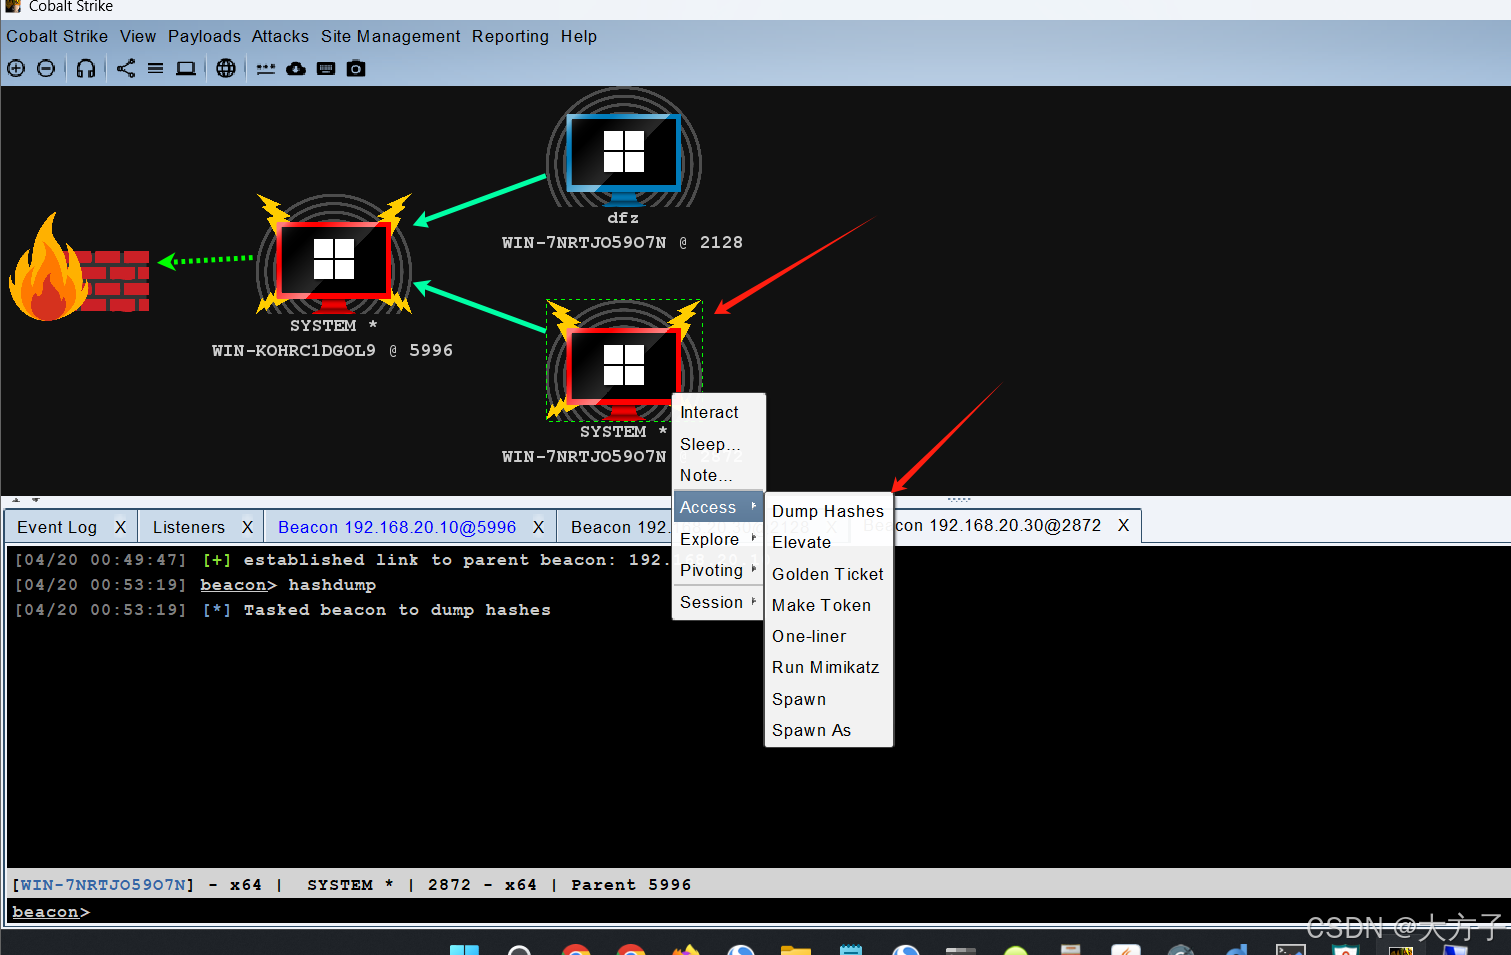1511x955 pixels.
Task: Choose Note... in the context menu
Action: point(719,475)
